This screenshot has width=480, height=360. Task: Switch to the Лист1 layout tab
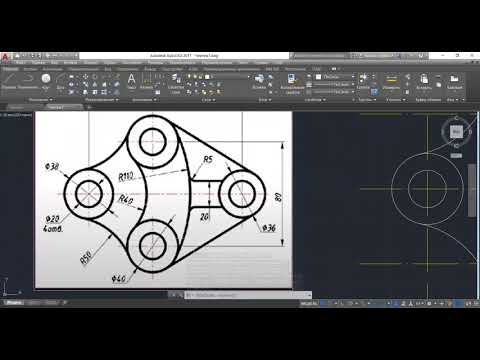tap(33, 303)
